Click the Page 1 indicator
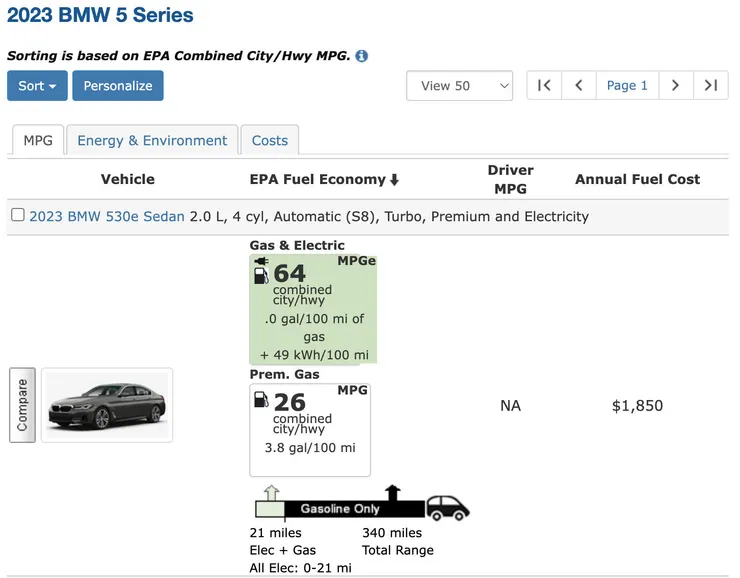The image size is (740, 578). (x=627, y=85)
